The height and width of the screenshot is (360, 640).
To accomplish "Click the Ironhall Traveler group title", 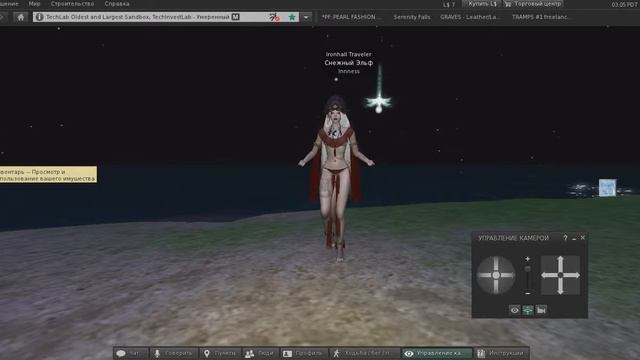I will point(349,54).
